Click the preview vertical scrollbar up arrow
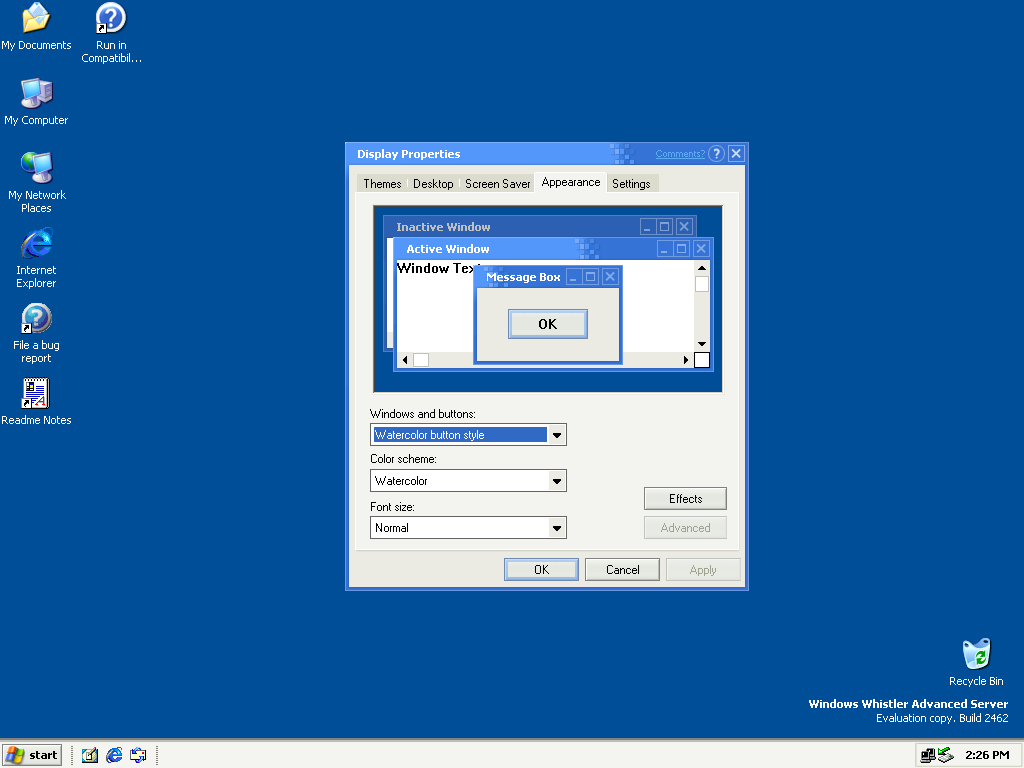The image size is (1024, 768). pyautogui.click(x=702, y=268)
